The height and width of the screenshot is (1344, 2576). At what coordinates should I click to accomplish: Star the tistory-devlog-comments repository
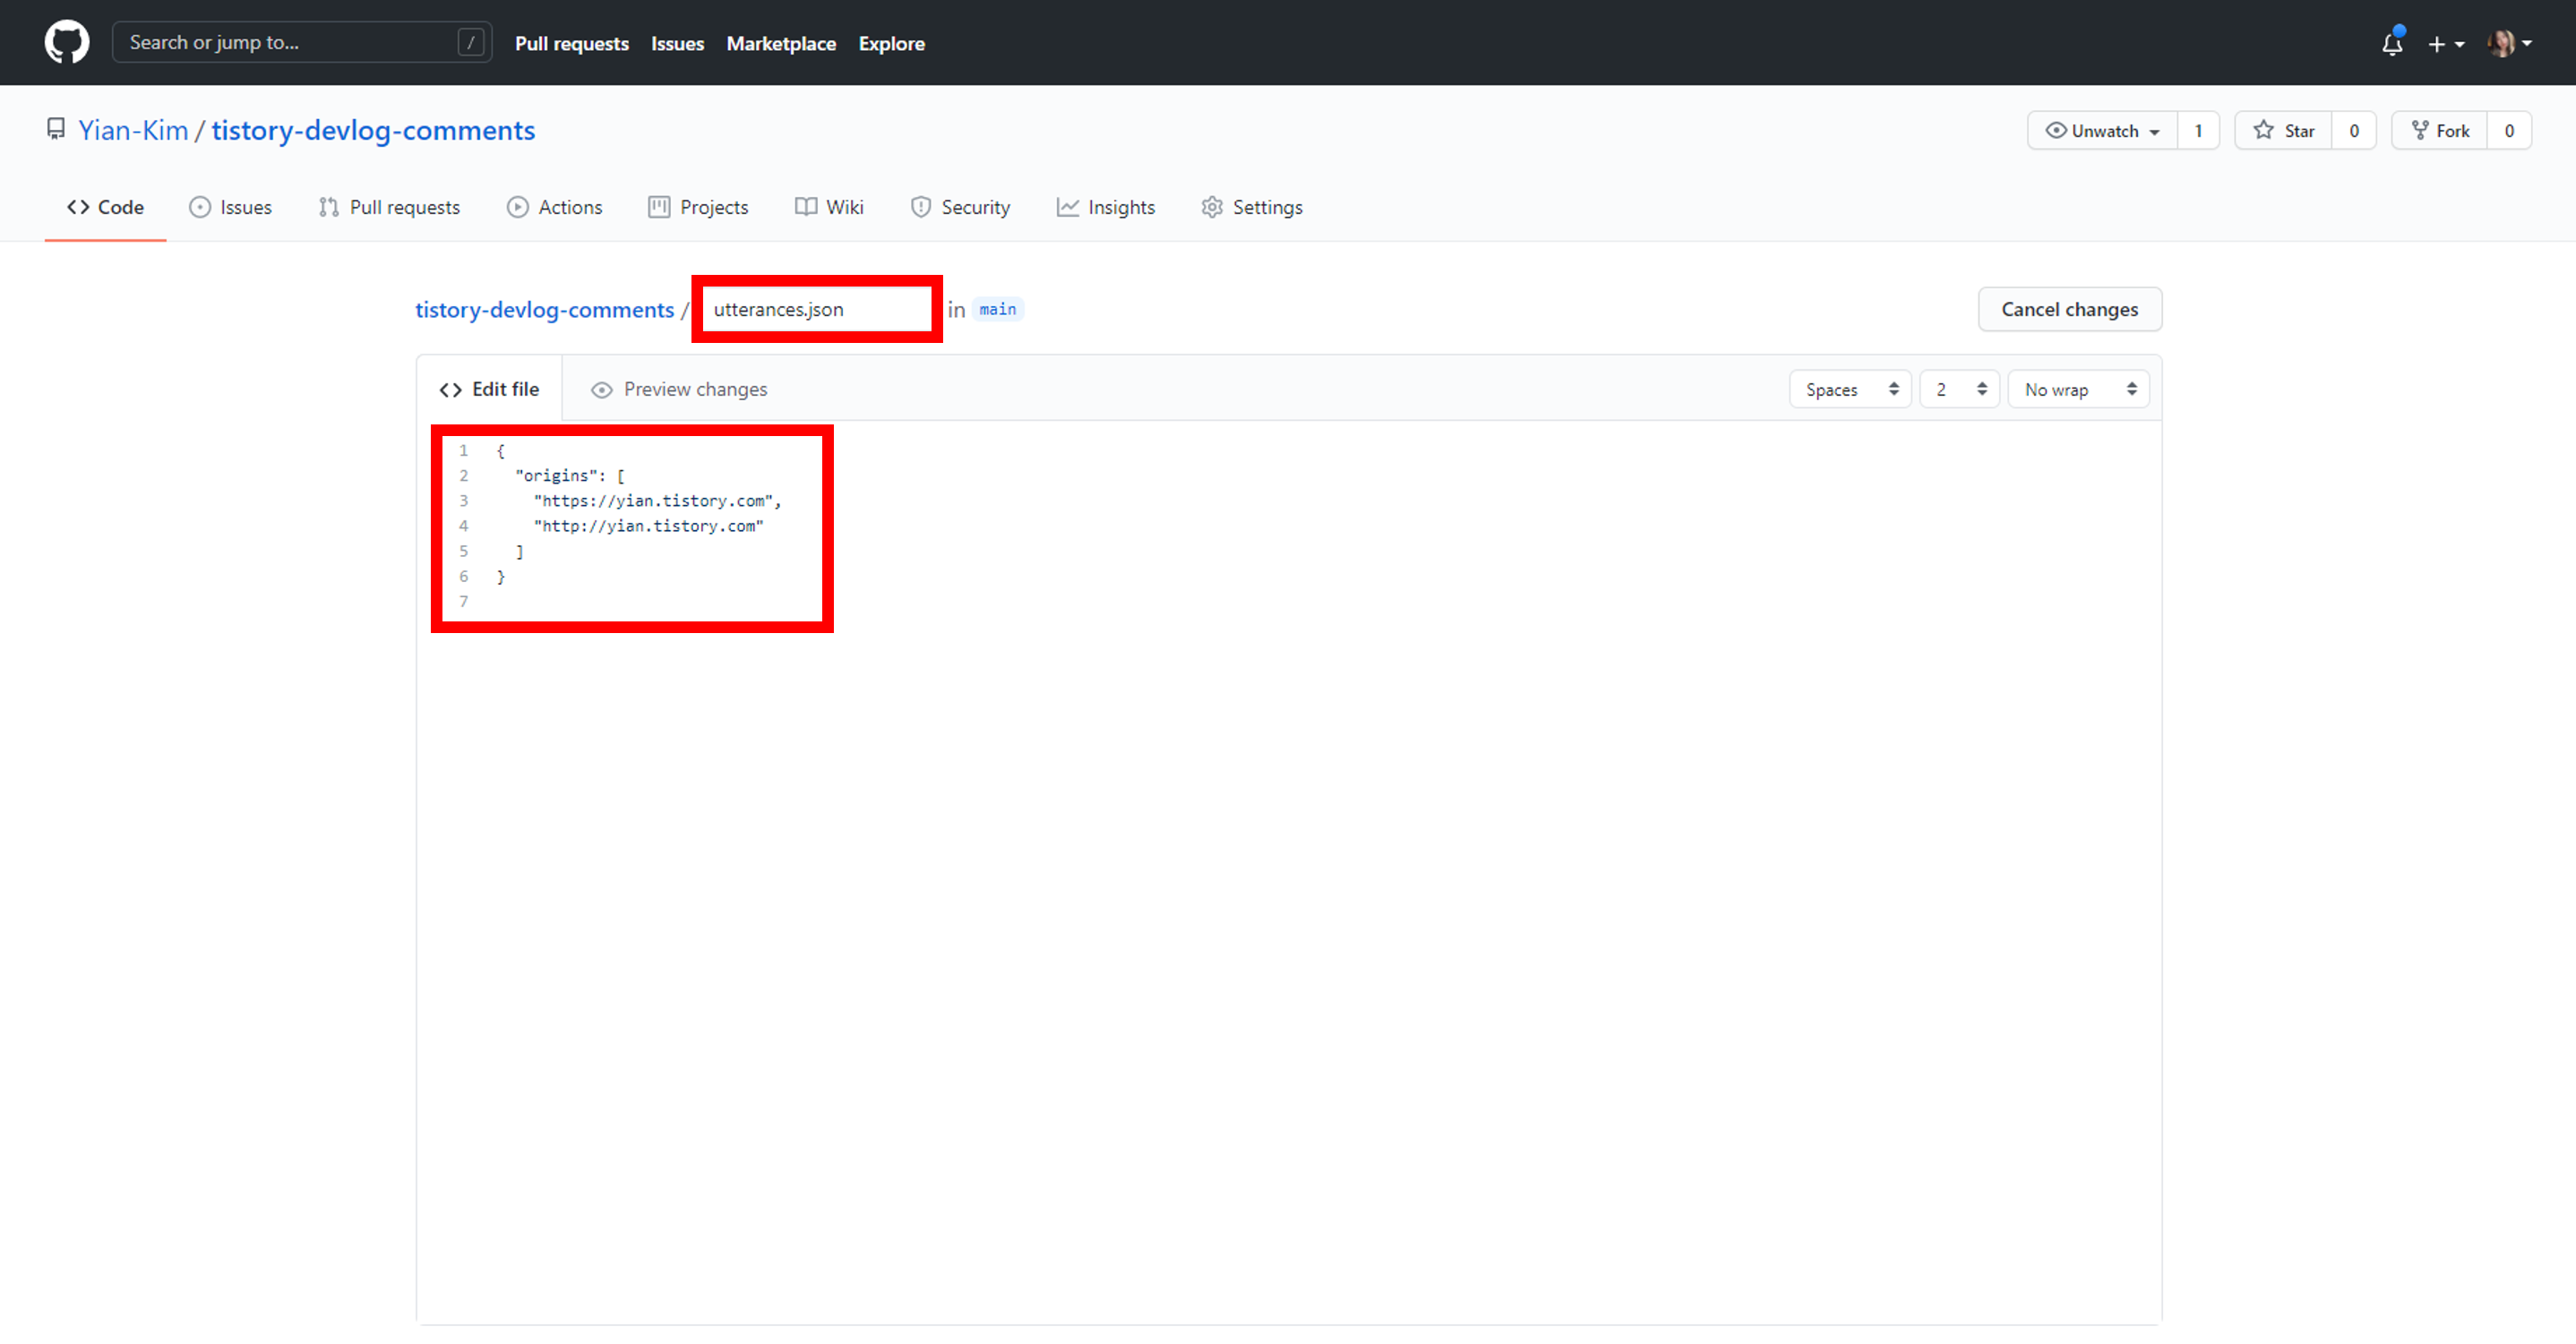point(2284,131)
